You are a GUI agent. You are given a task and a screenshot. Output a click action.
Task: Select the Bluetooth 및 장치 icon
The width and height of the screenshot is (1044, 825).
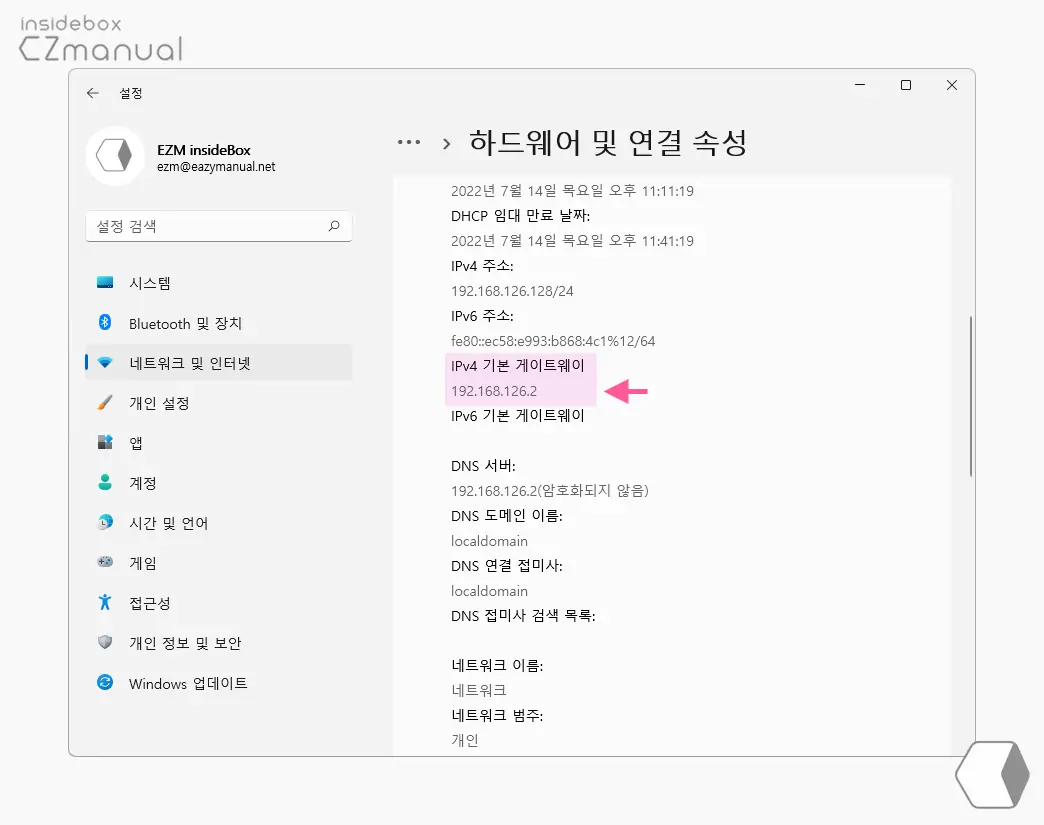(105, 323)
